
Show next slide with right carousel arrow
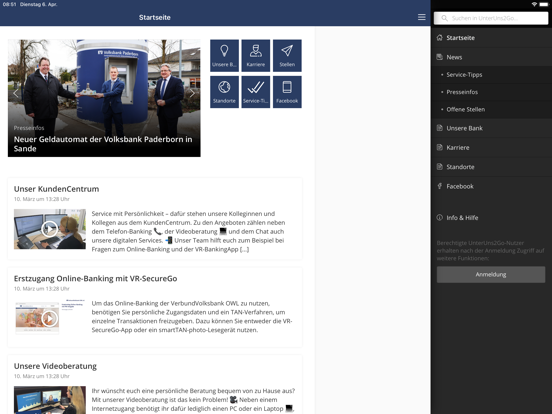192,93
